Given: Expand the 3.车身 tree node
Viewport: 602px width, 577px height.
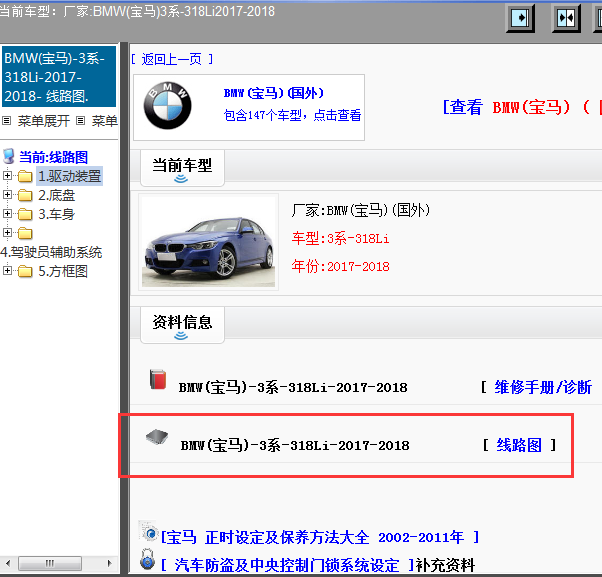Looking at the screenshot, I should 7,213.
